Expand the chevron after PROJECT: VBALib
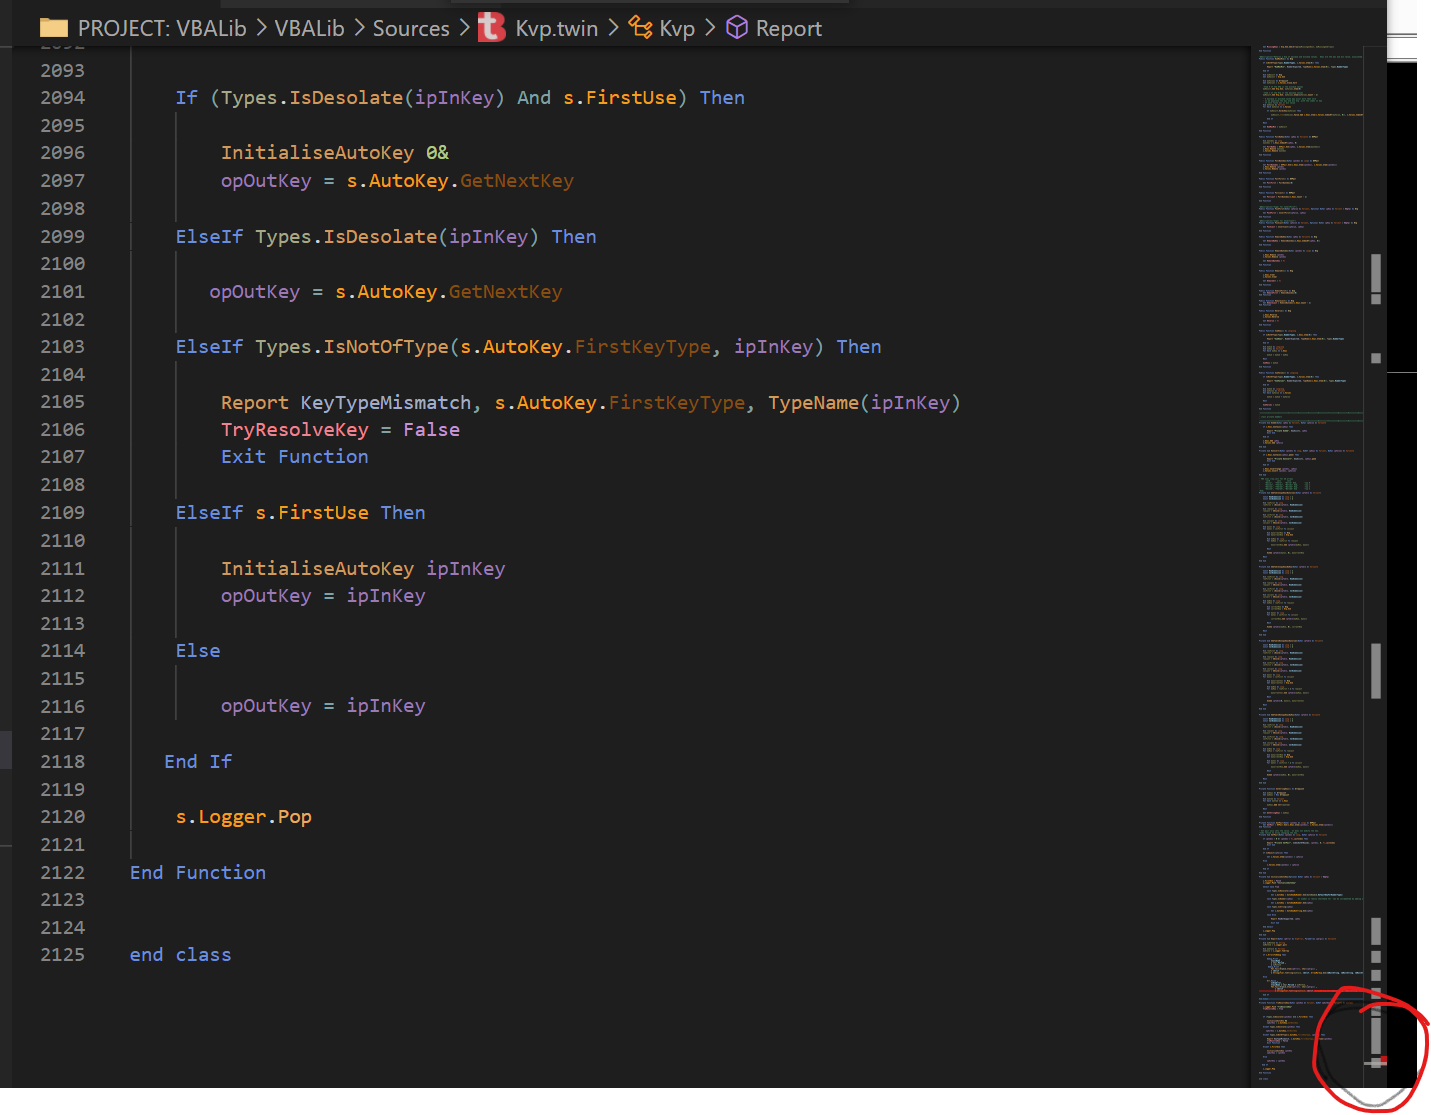Viewport: 1431px width, 1115px height. (260, 28)
